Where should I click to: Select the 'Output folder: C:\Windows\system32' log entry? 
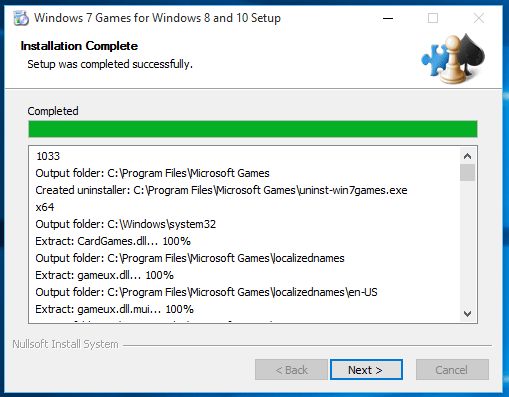(126, 224)
